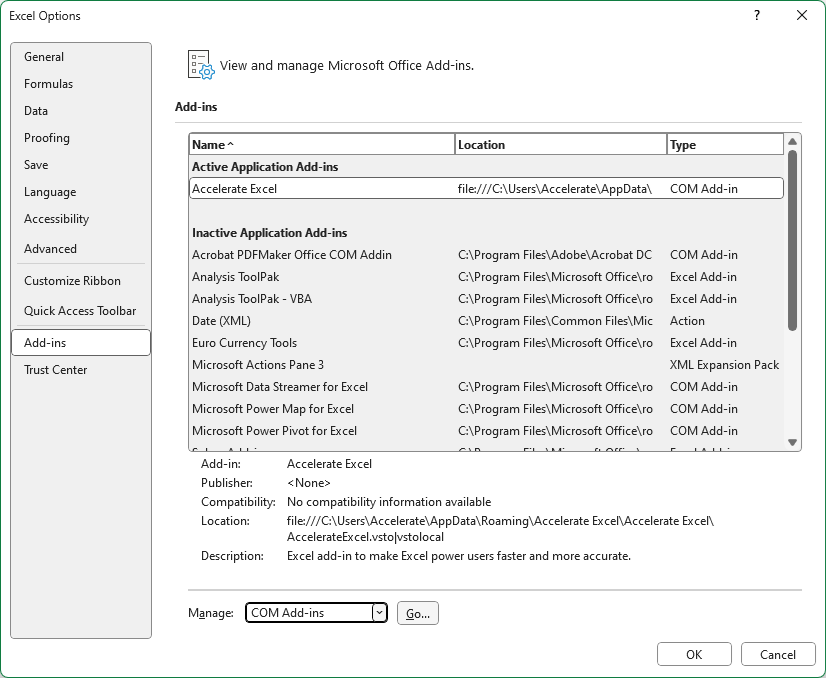Select Microsoft Data Streamer for Excel row
Image resolution: width=826 pixels, height=678 pixels.
tap(486, 387)
